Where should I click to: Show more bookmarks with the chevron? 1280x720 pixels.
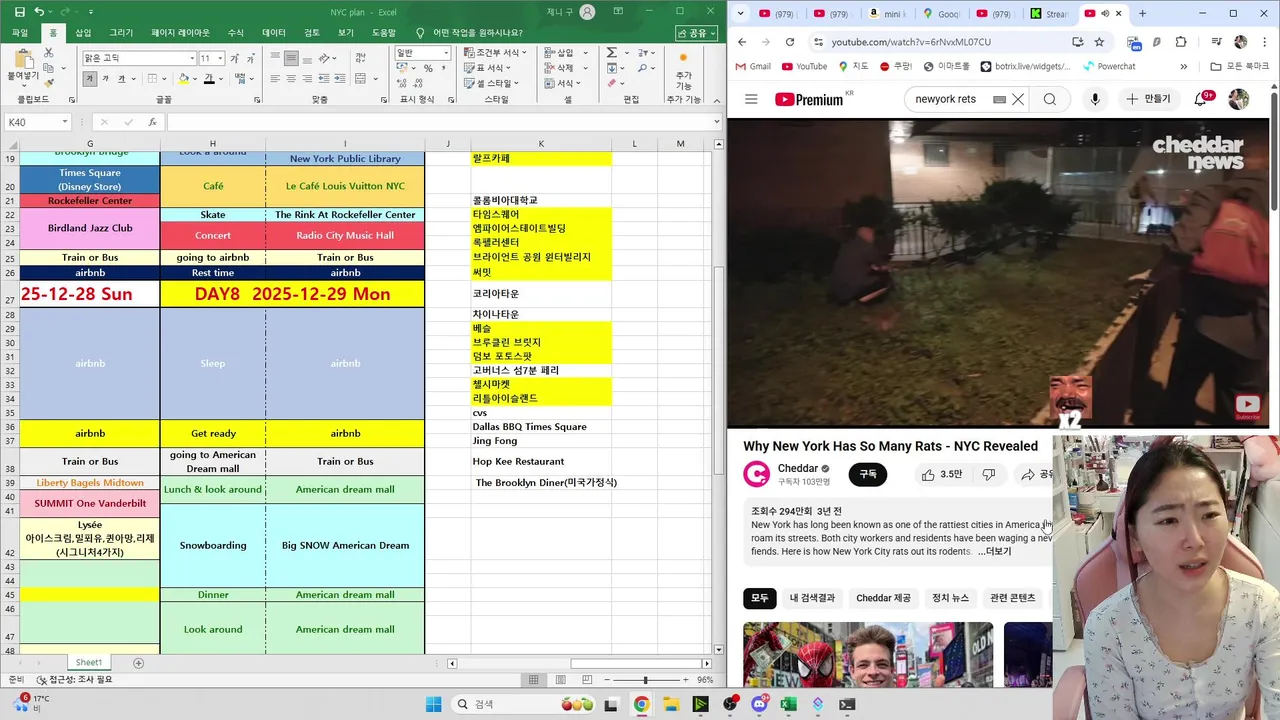coord(1184,66)
